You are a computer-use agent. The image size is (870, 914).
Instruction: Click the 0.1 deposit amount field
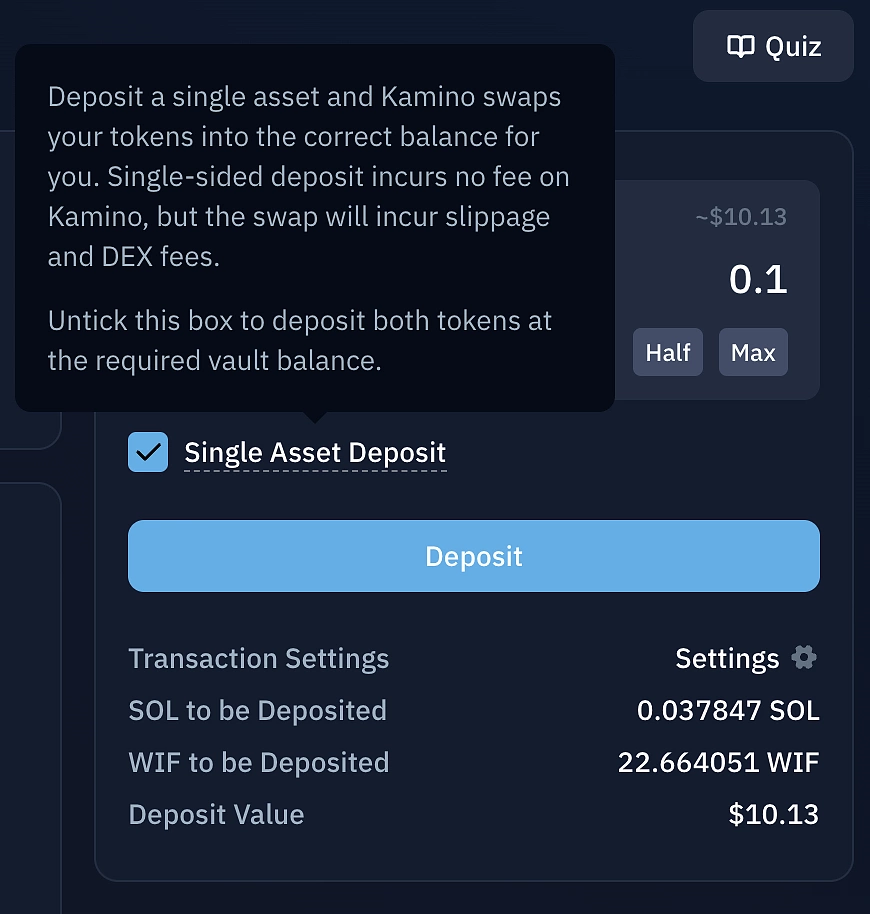click(757, 280)
